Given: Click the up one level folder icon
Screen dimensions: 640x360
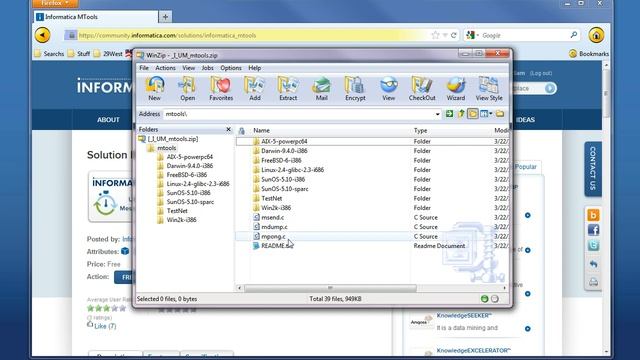Looking at the screenshot, I should (x=461, y=114).
